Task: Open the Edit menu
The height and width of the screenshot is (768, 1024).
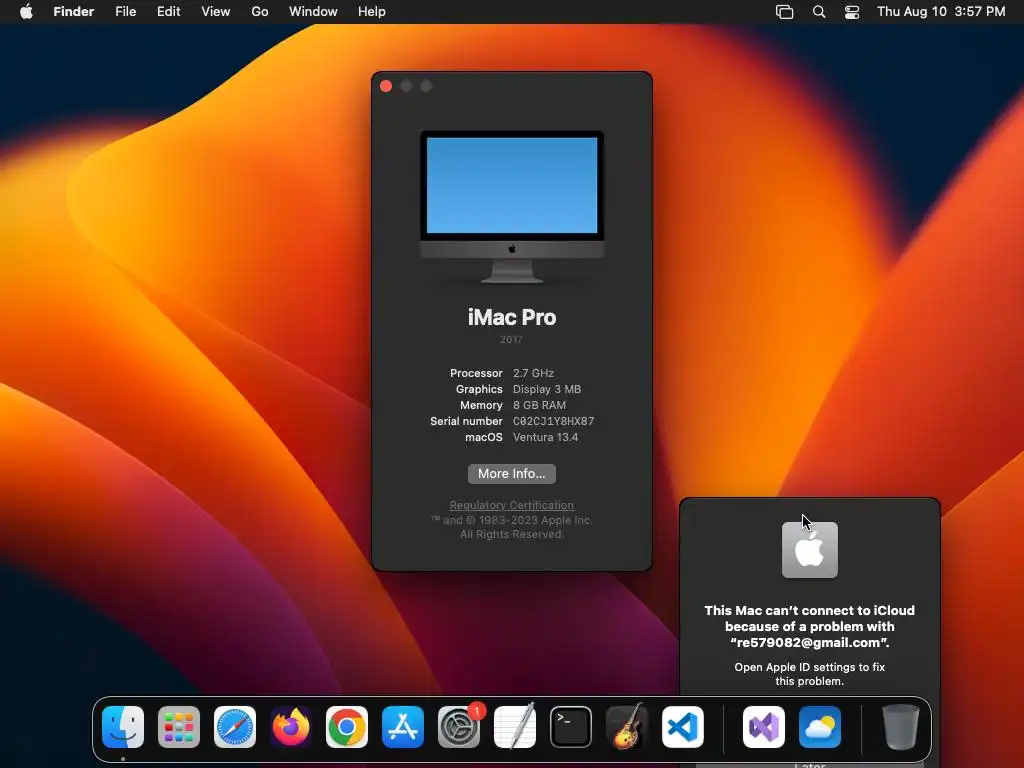Action: [168, 12]
